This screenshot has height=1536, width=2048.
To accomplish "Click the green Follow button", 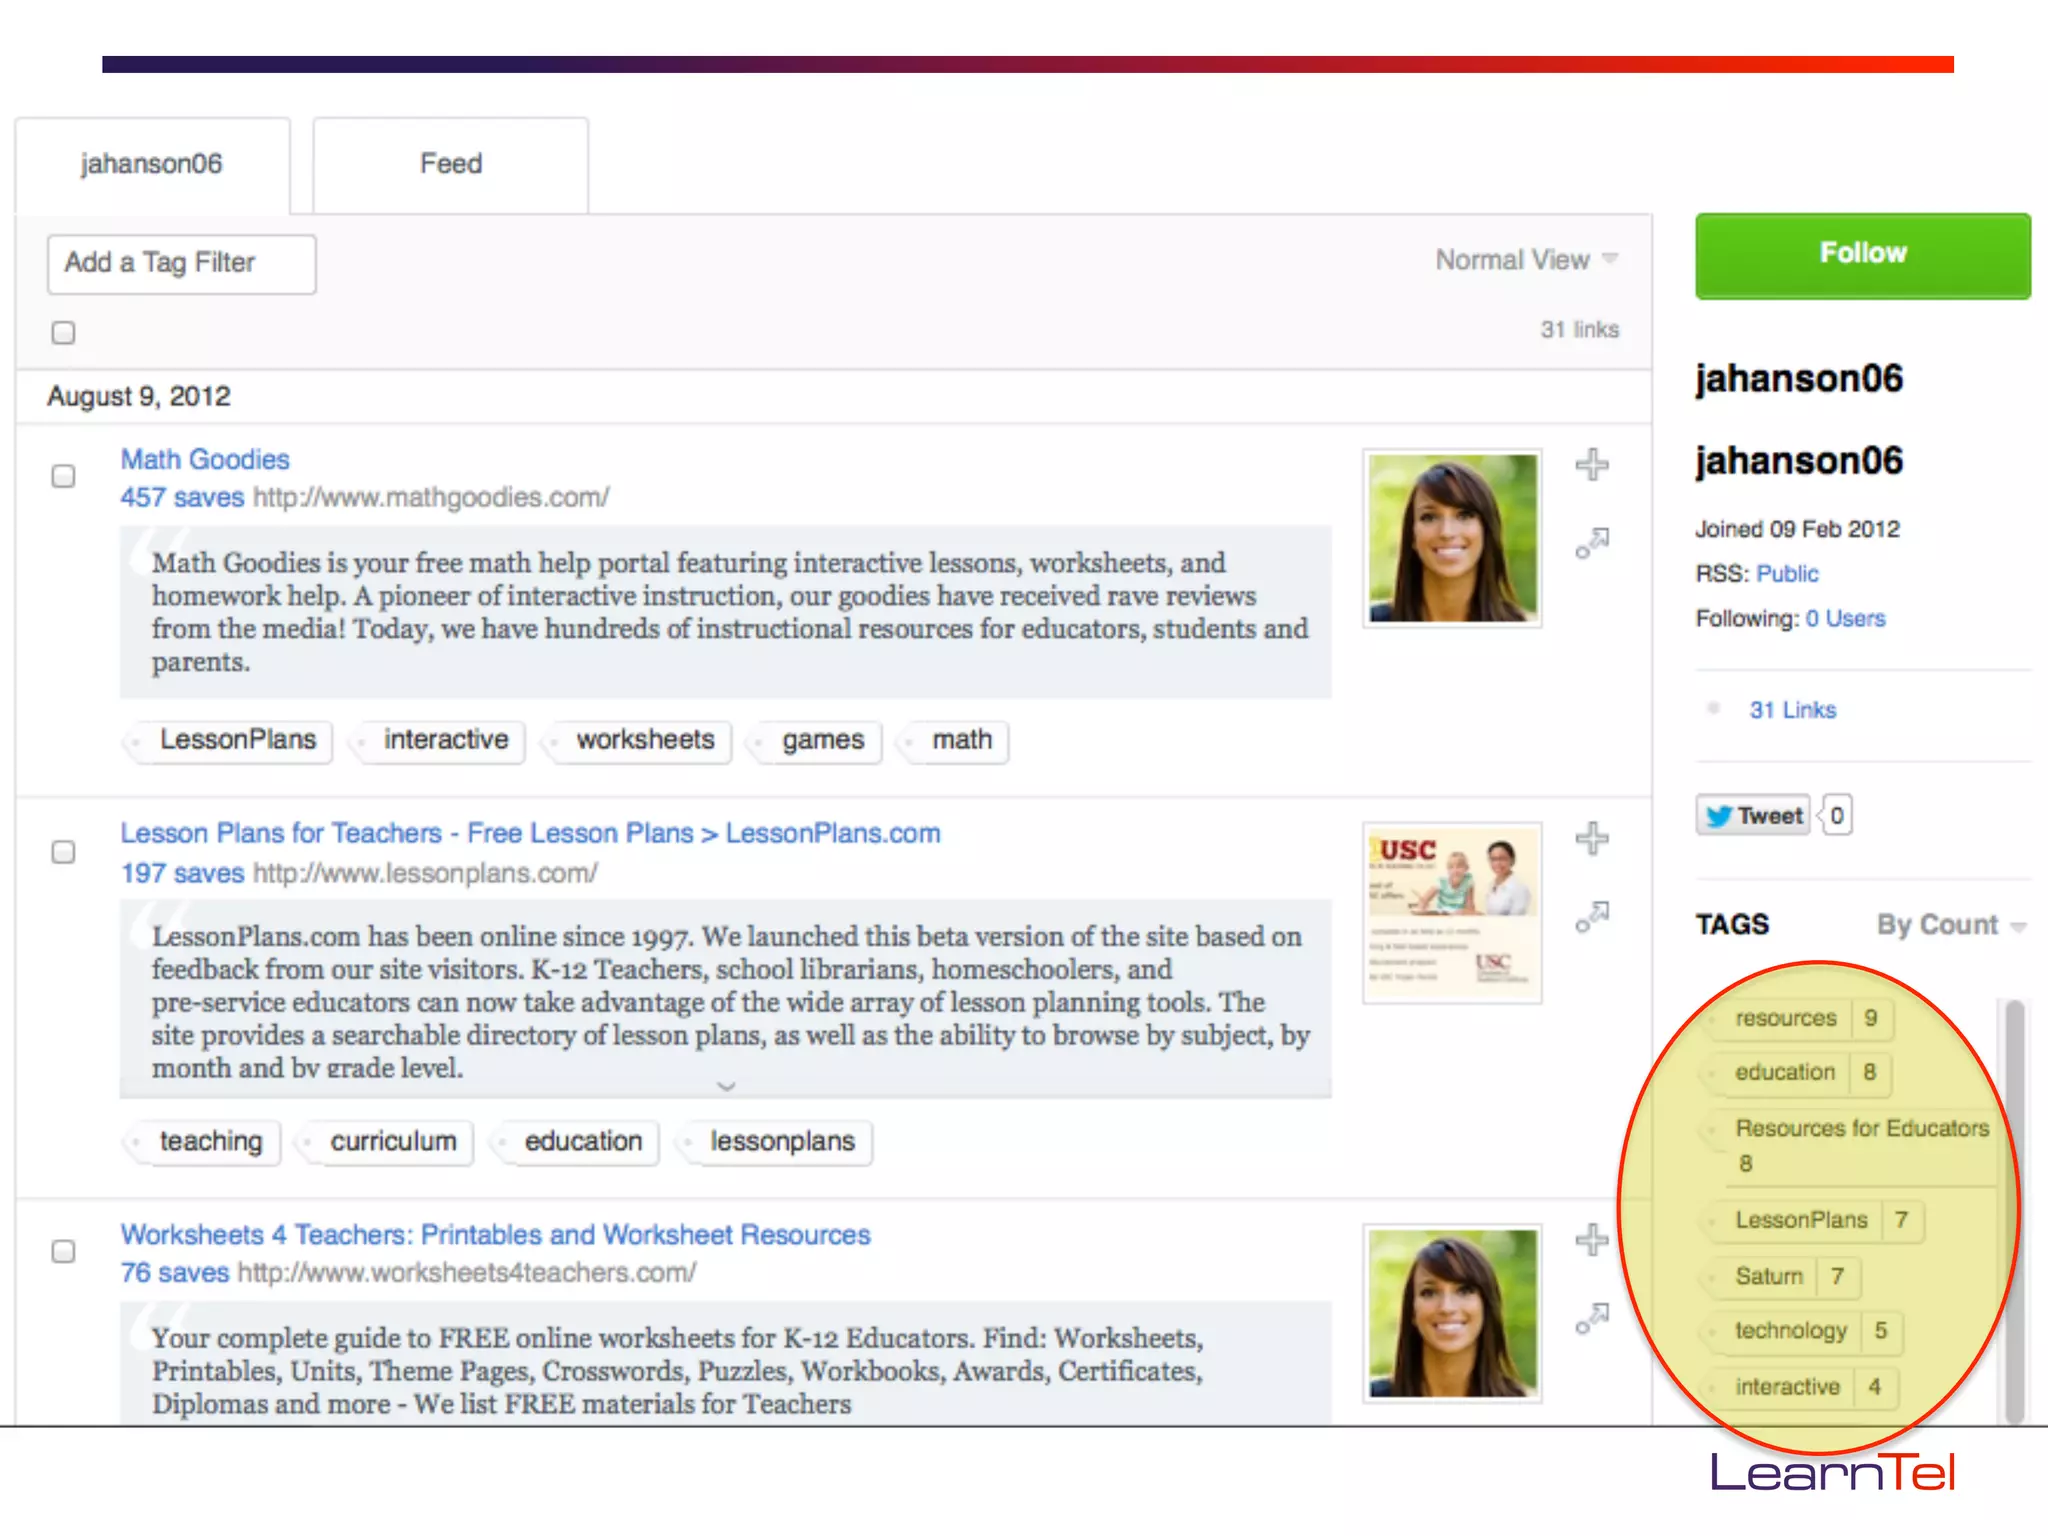I will [x=1862, y=255].
